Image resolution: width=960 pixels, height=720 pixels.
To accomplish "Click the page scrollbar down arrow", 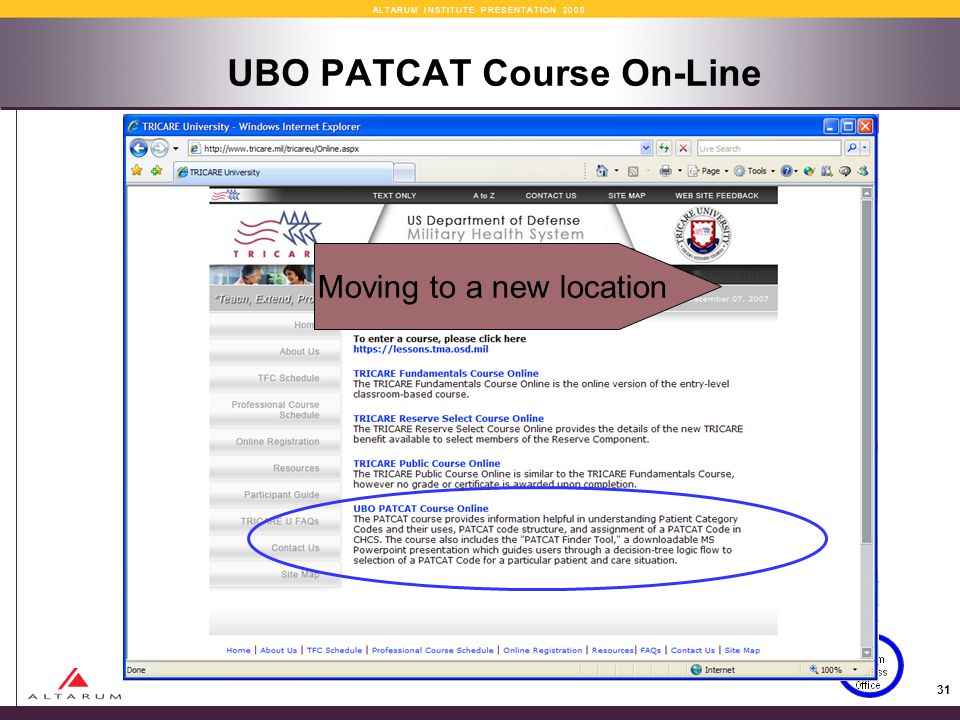I will (x=866, y=653).
